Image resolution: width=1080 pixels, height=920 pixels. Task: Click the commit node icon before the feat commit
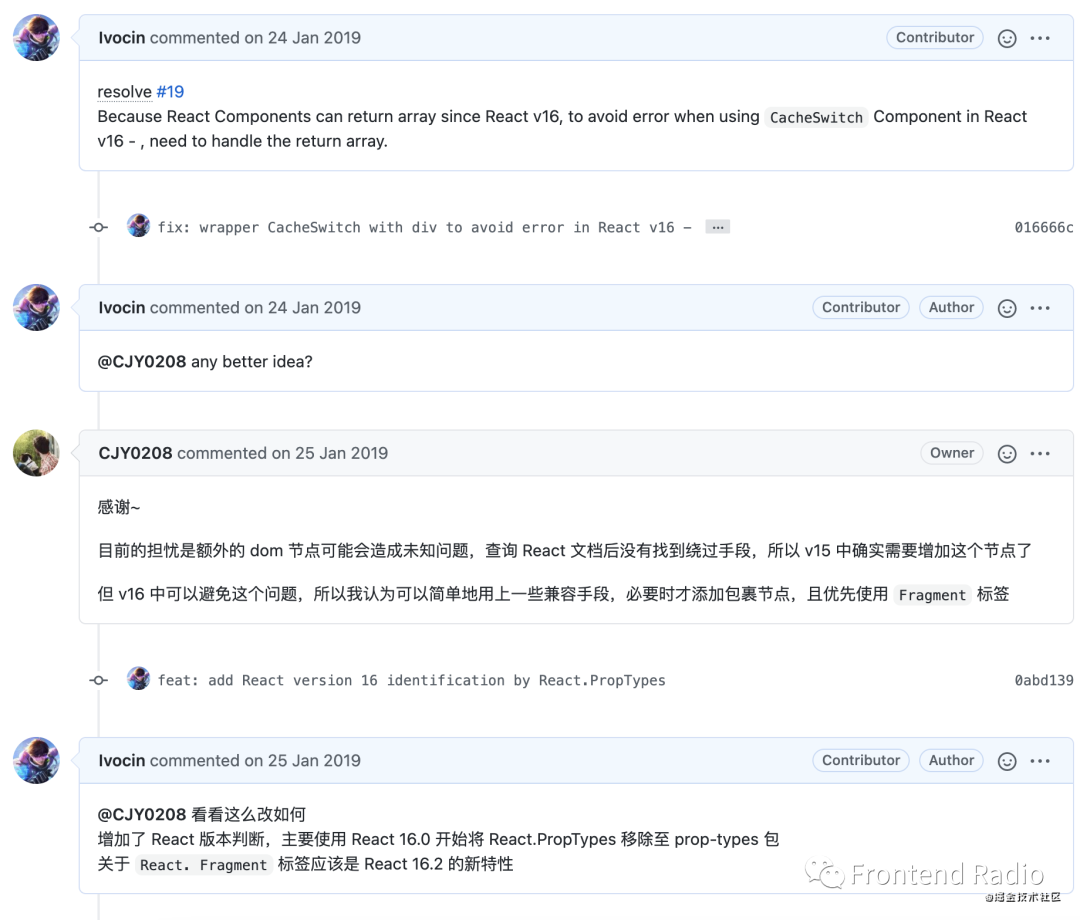97,679
